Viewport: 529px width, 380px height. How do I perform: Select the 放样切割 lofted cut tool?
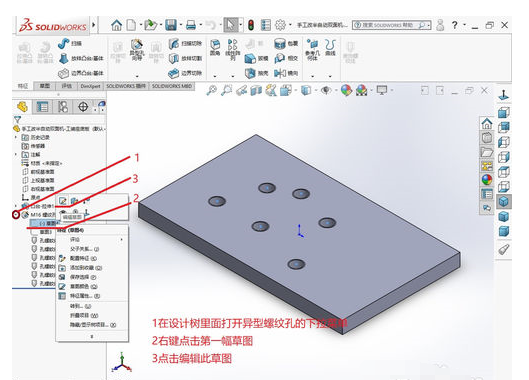(185, 58)
